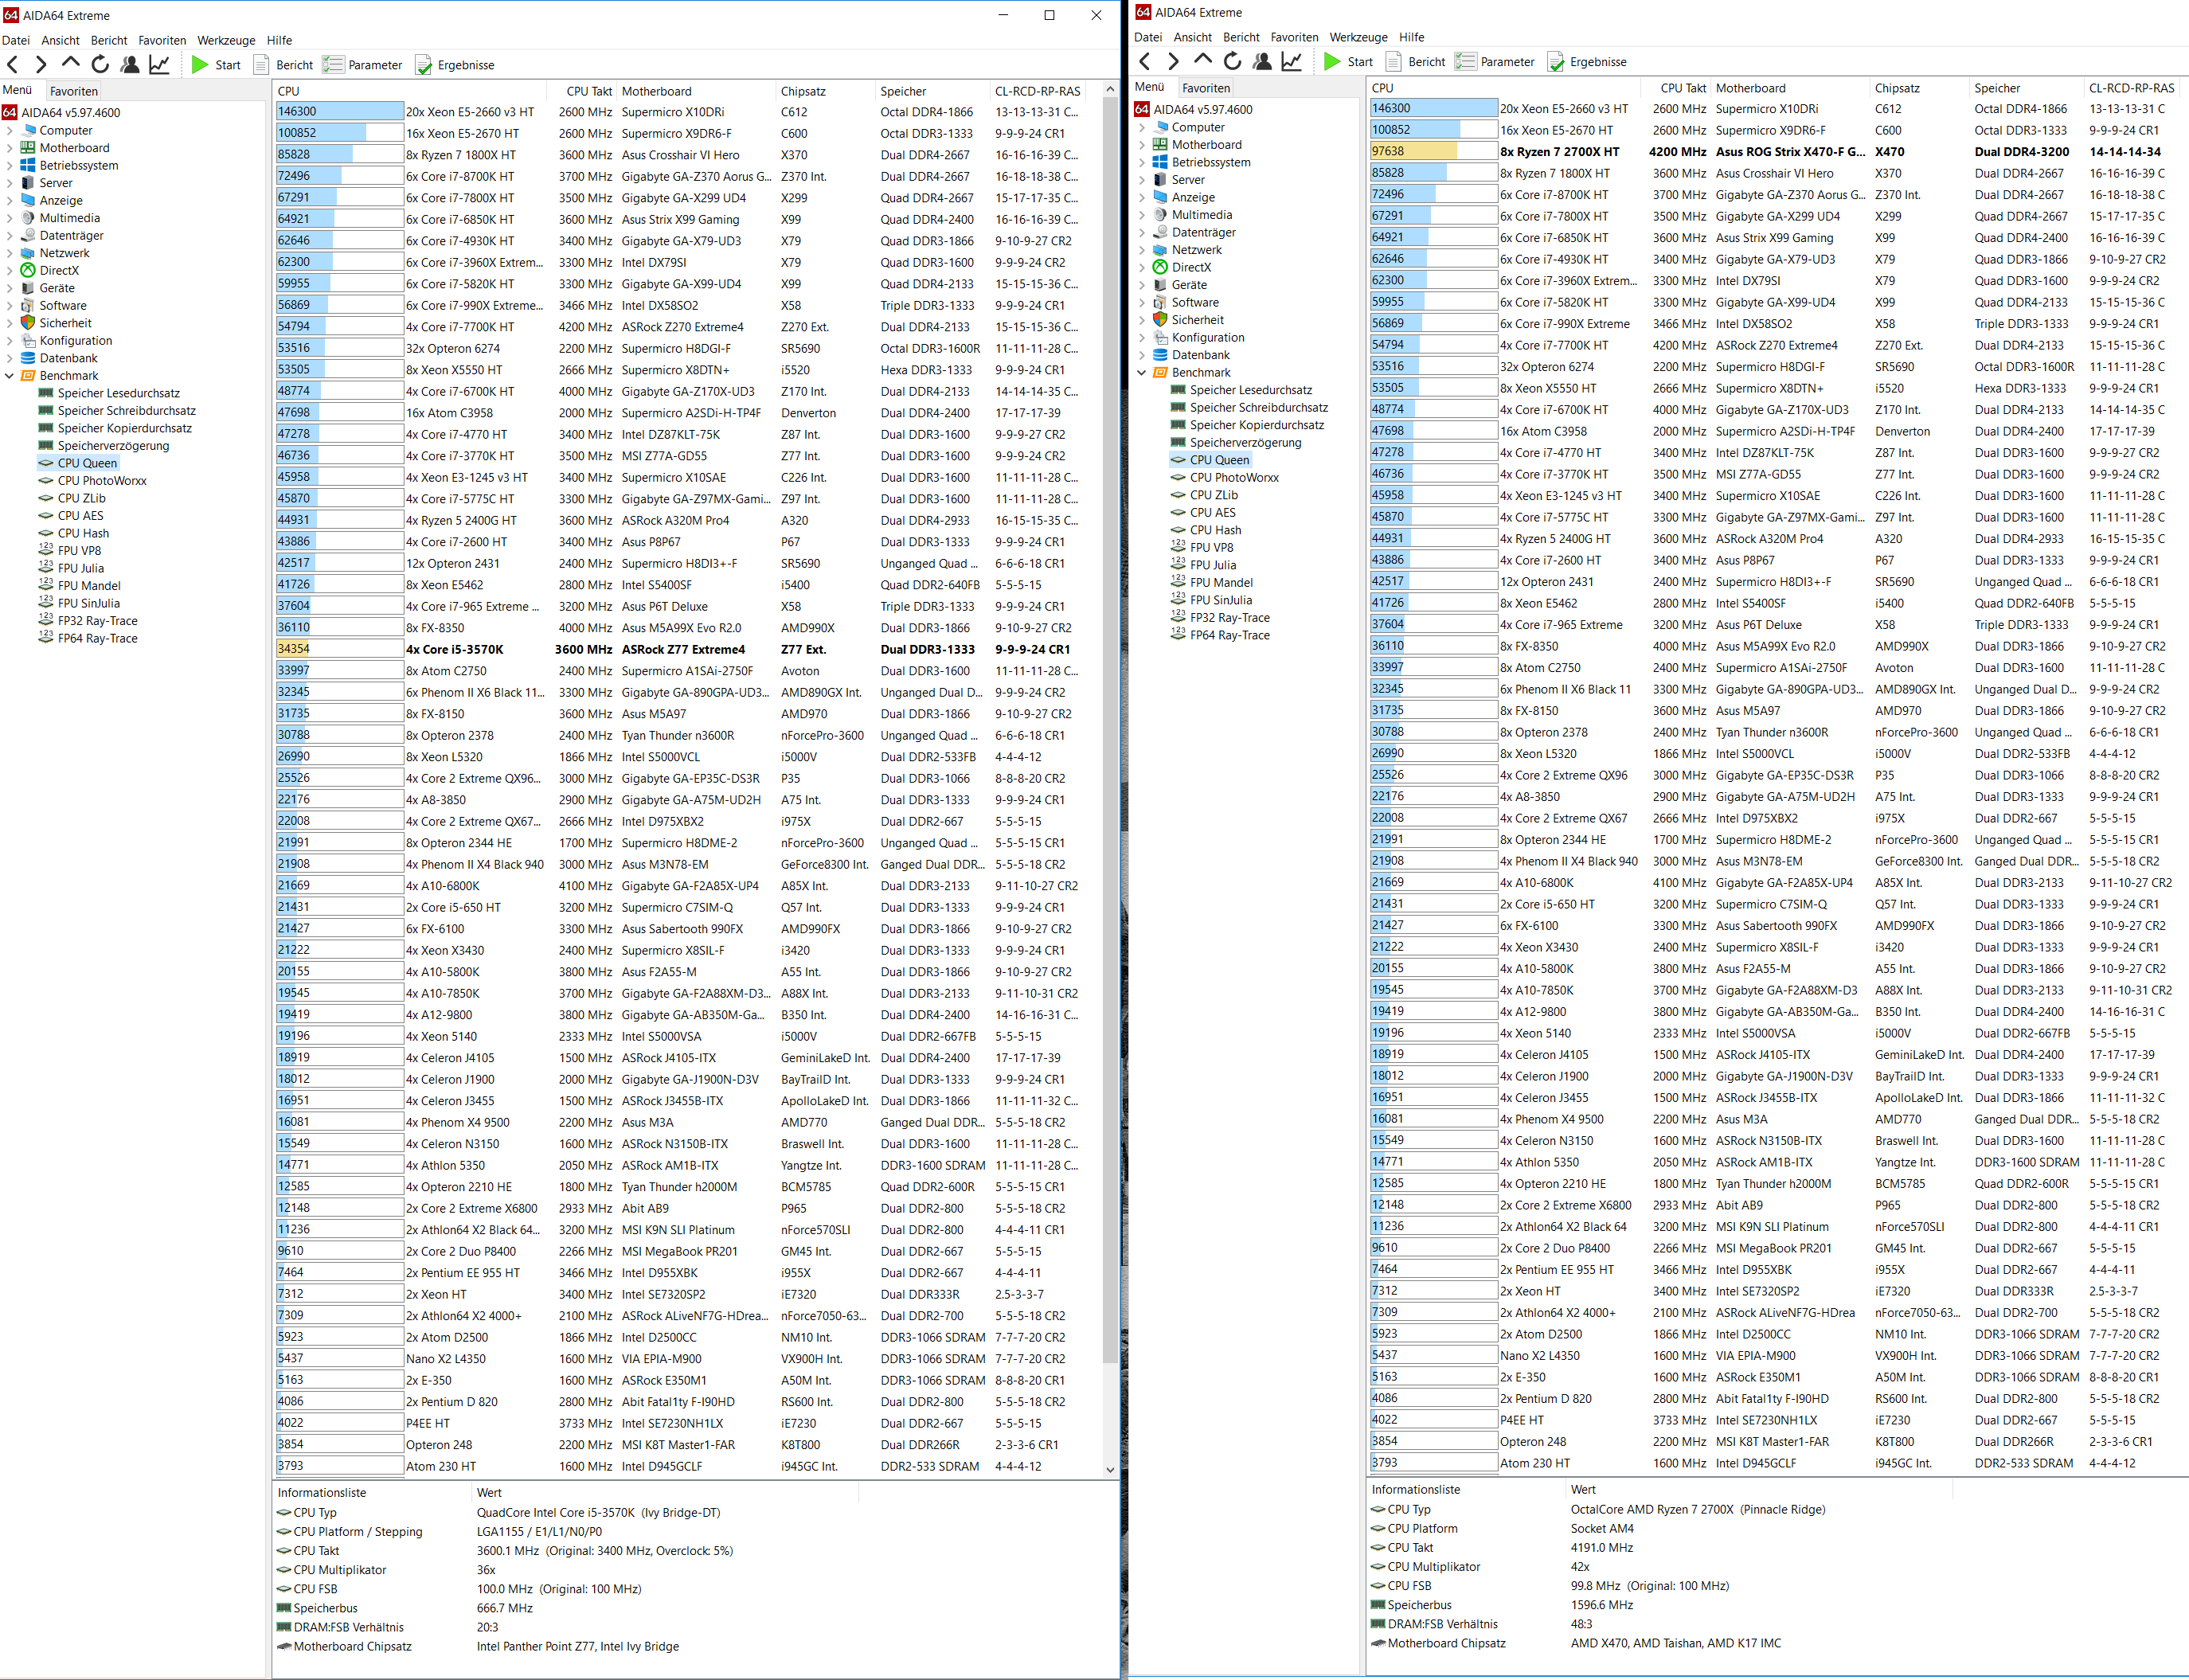Click the scroll down arrow of left results list
Image resolution: width=2189 pixels, height=1680 pixels.
click(x=1110, y=1469)
